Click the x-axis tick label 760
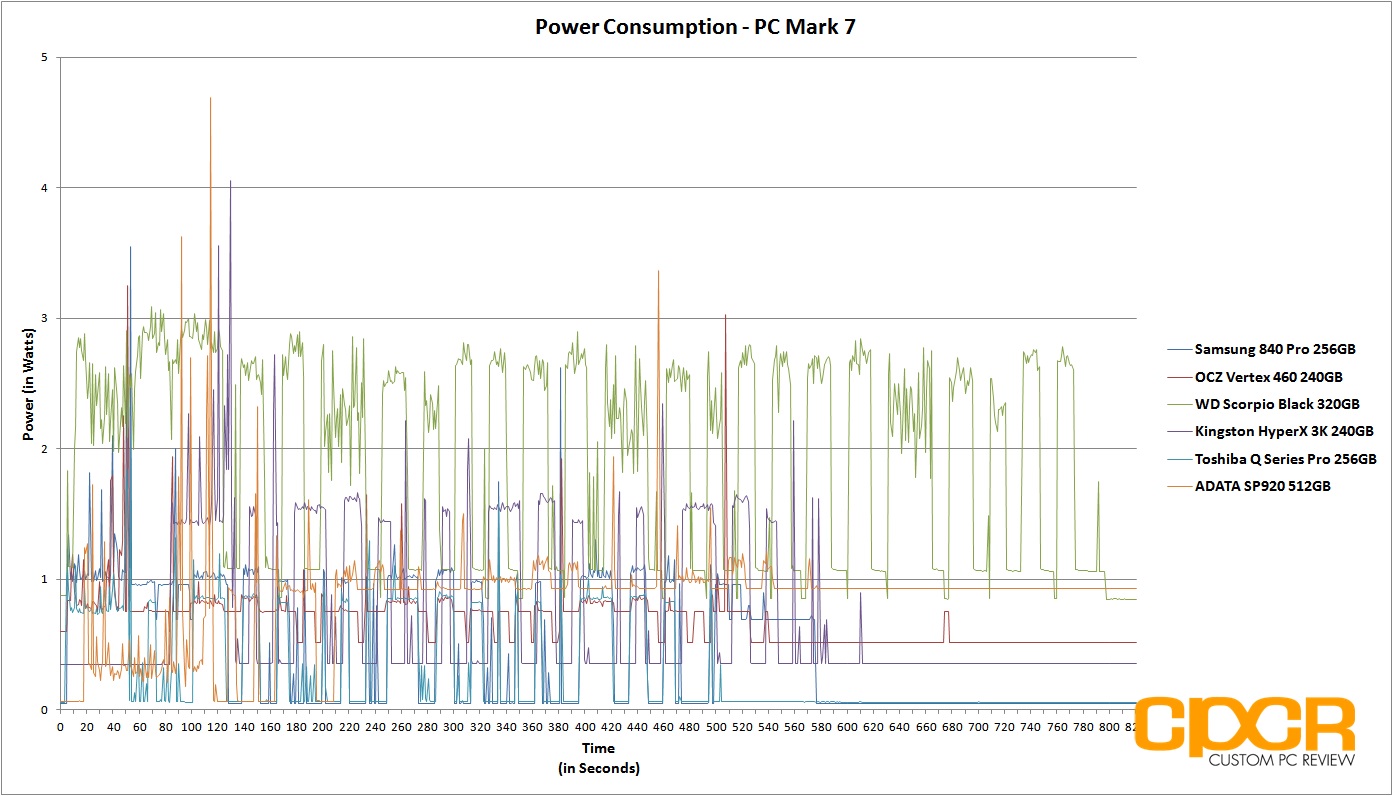The height and width of the screenshot is (796, 1393). point(1056,726)
